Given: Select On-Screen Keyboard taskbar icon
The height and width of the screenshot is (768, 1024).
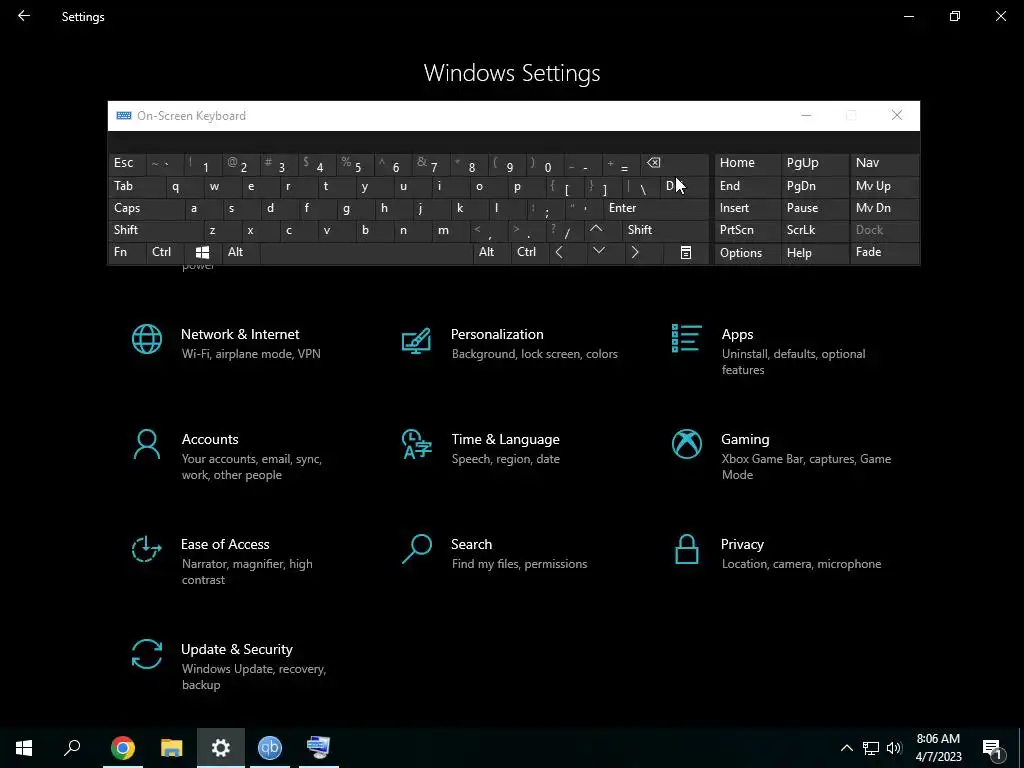Looking at the screenshot, I should tap(319, 748).
